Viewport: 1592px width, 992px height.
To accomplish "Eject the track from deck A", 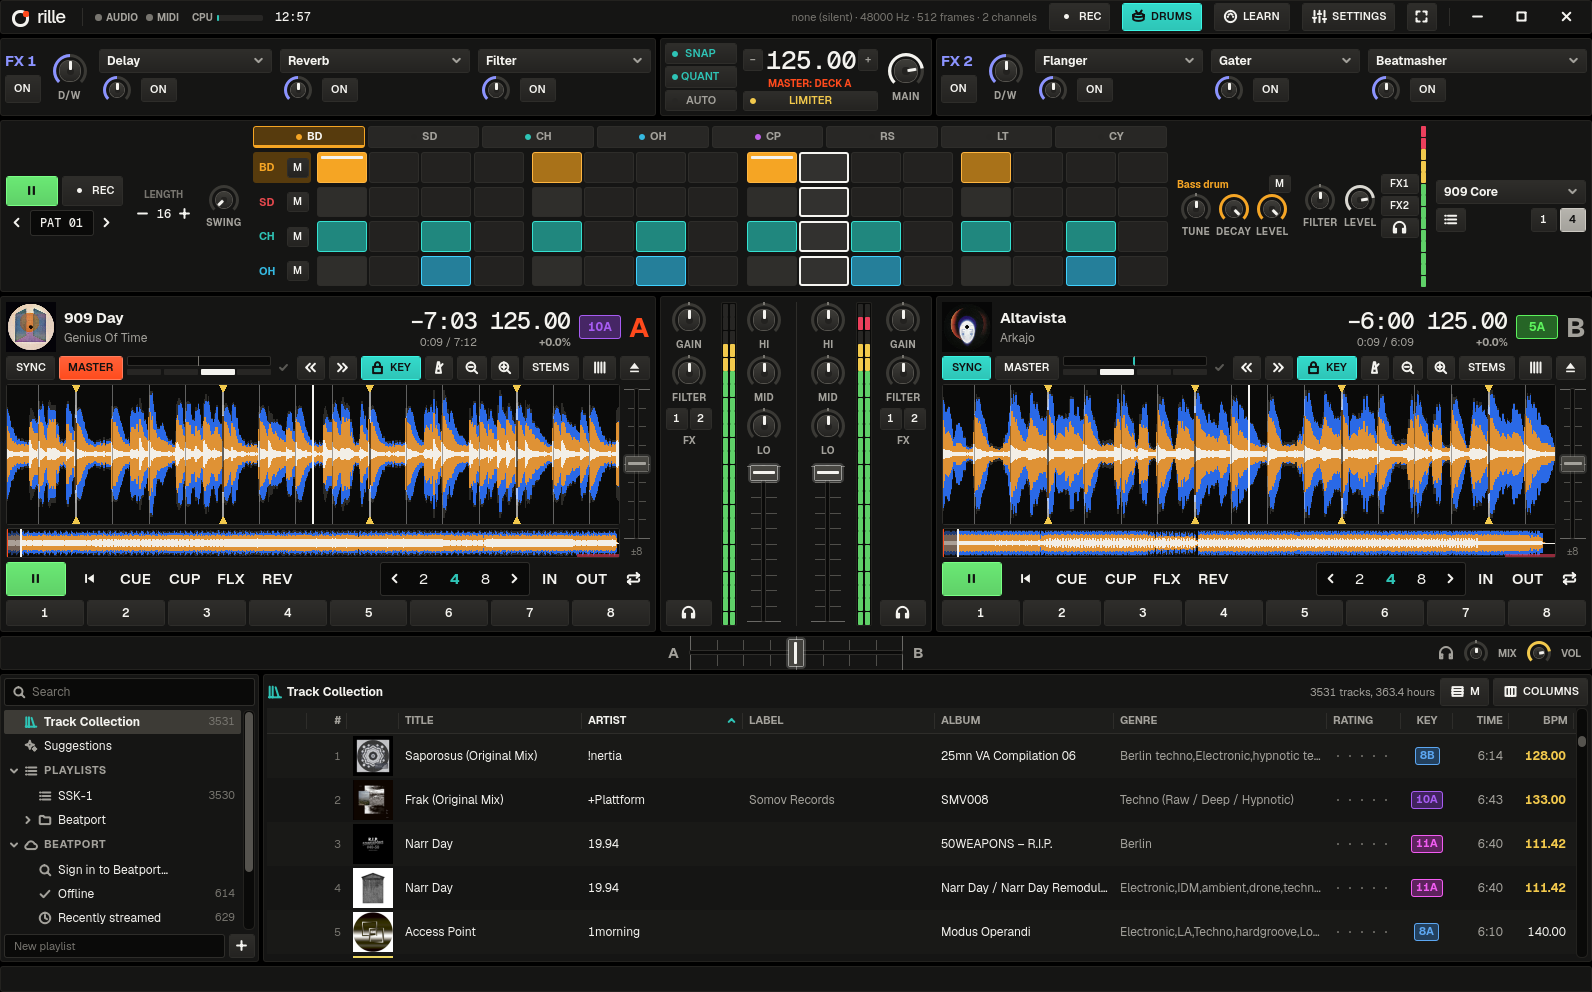I will tap(634, 368).
